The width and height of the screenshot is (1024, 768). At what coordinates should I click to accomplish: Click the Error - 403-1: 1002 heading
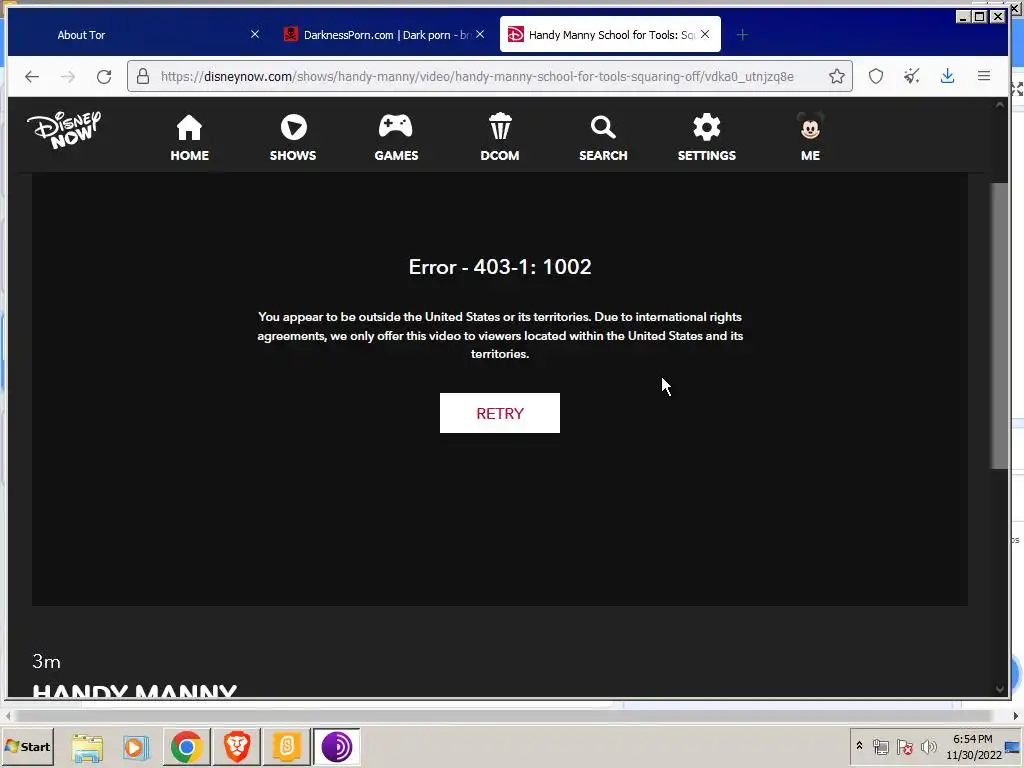[500, 266]
